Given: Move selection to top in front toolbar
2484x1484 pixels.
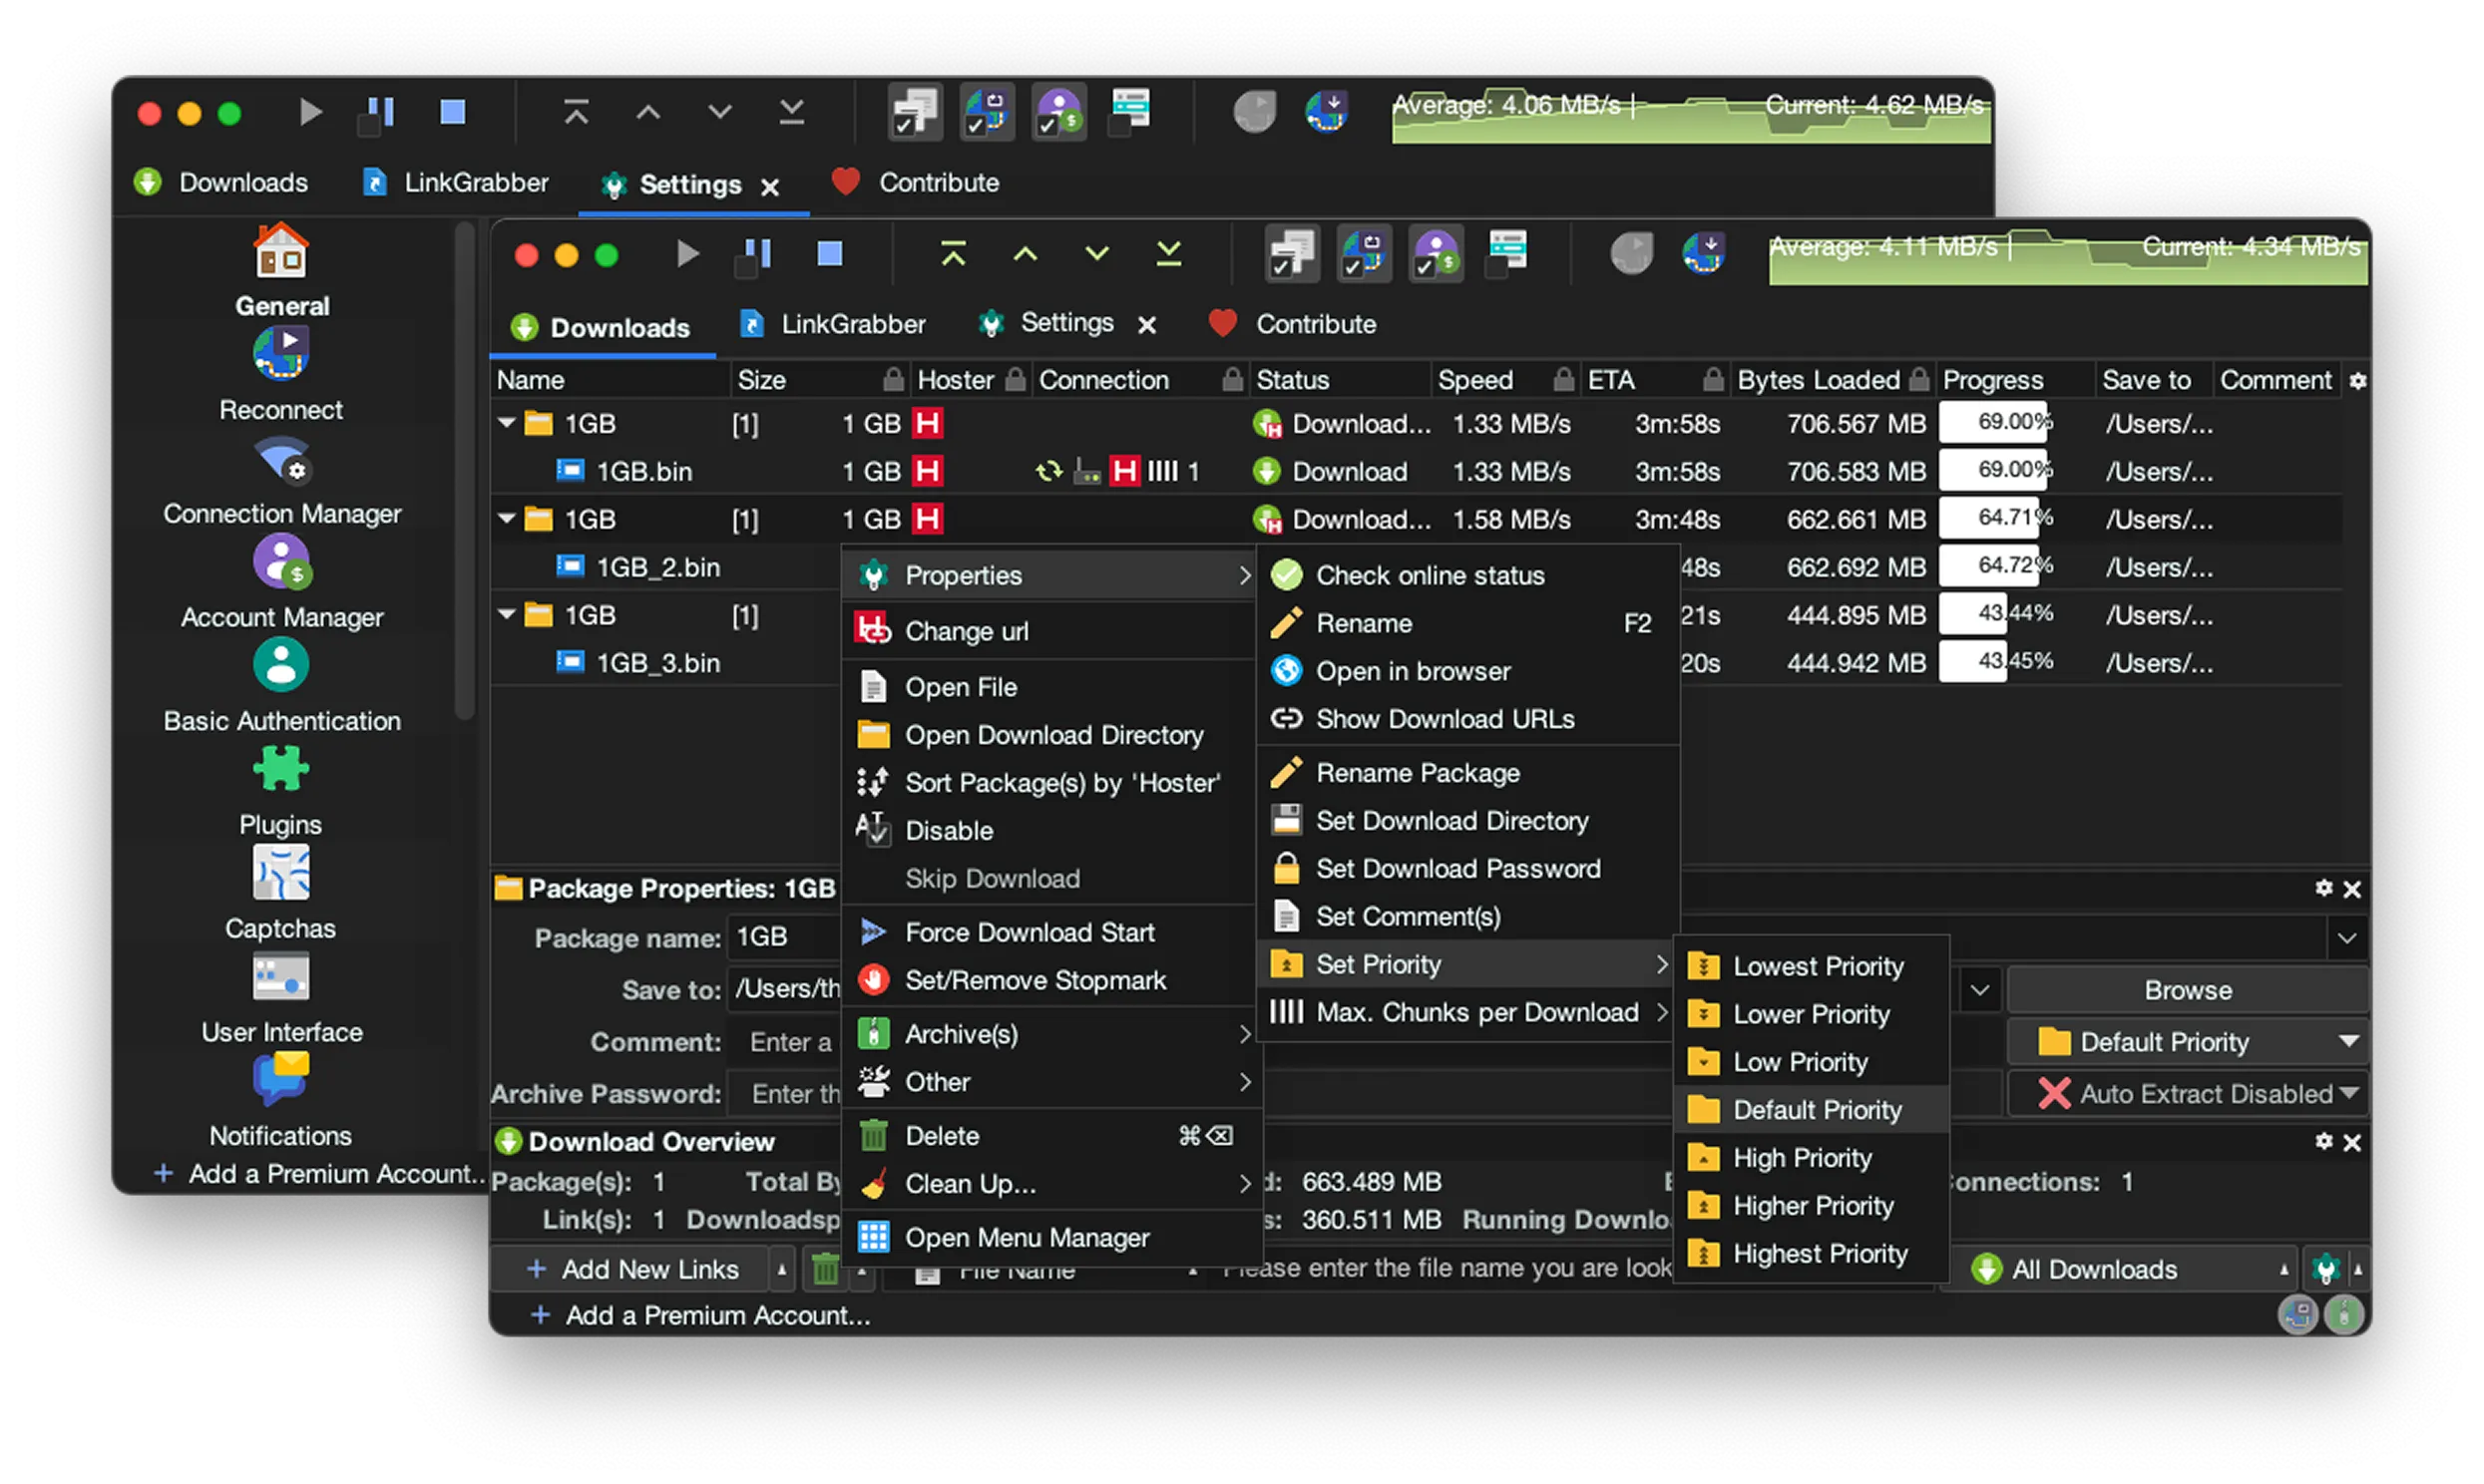Looking at the screenshot, I should (x=953, y=254).
